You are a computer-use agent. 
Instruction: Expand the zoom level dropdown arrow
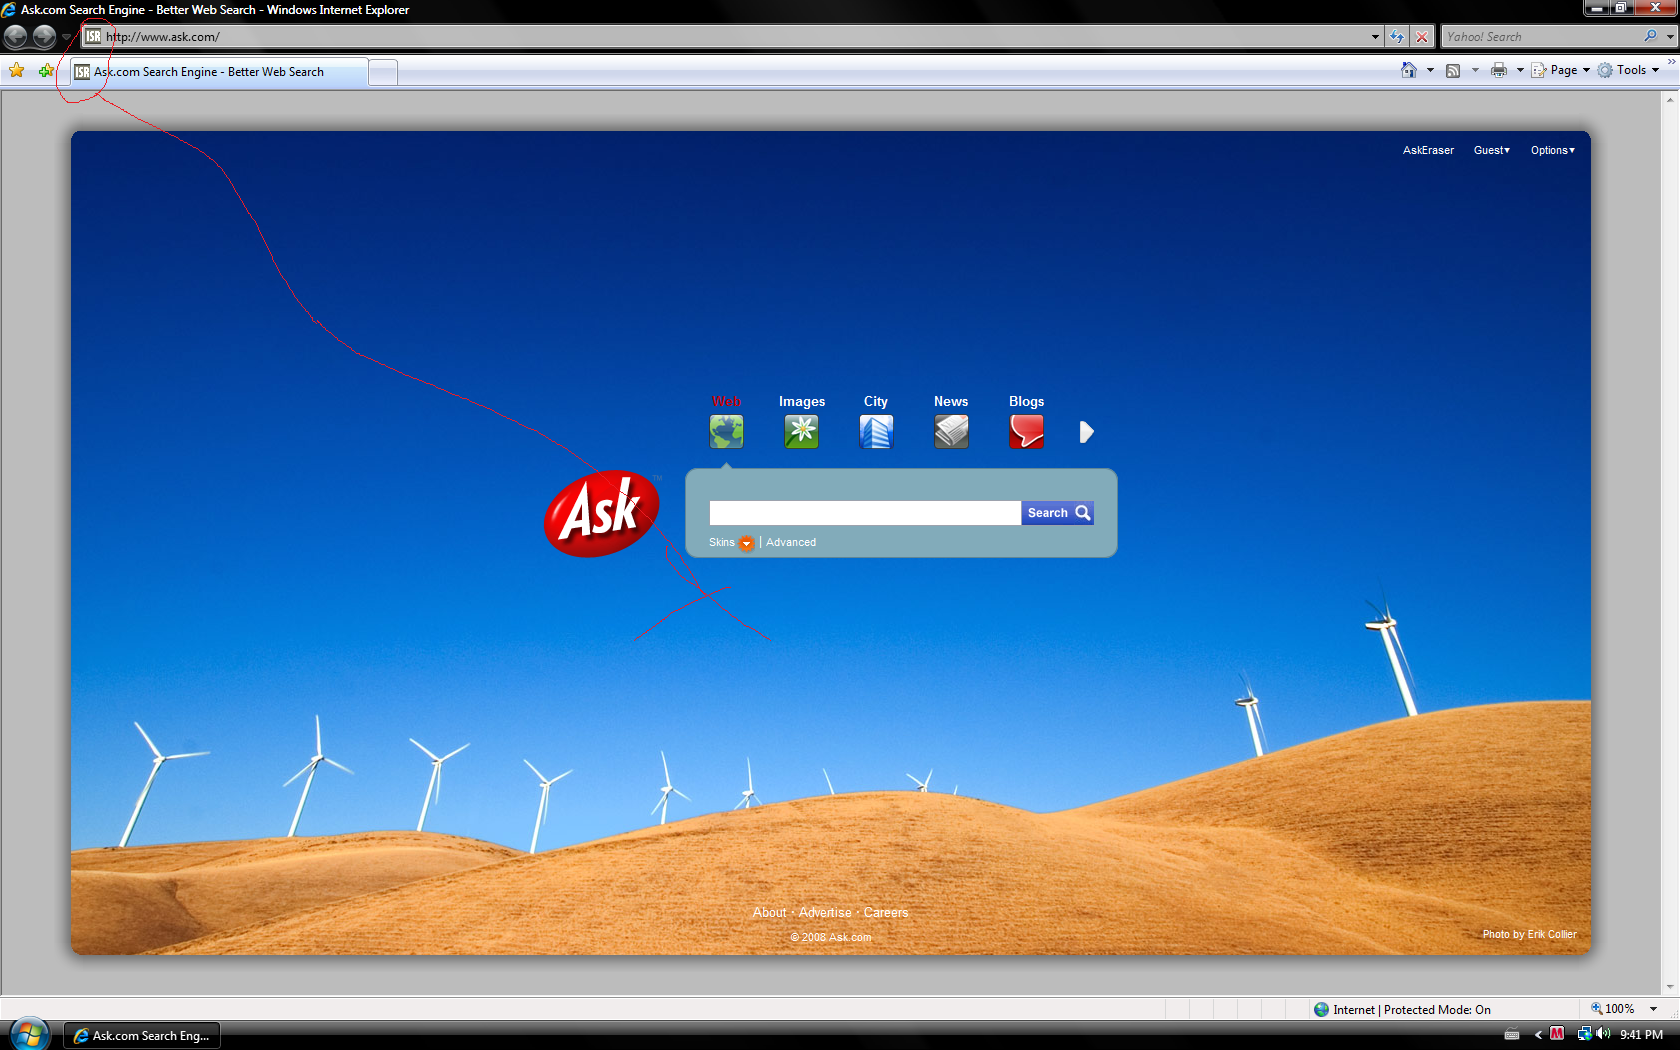pyautogui.click(x=1653, y=1009)
